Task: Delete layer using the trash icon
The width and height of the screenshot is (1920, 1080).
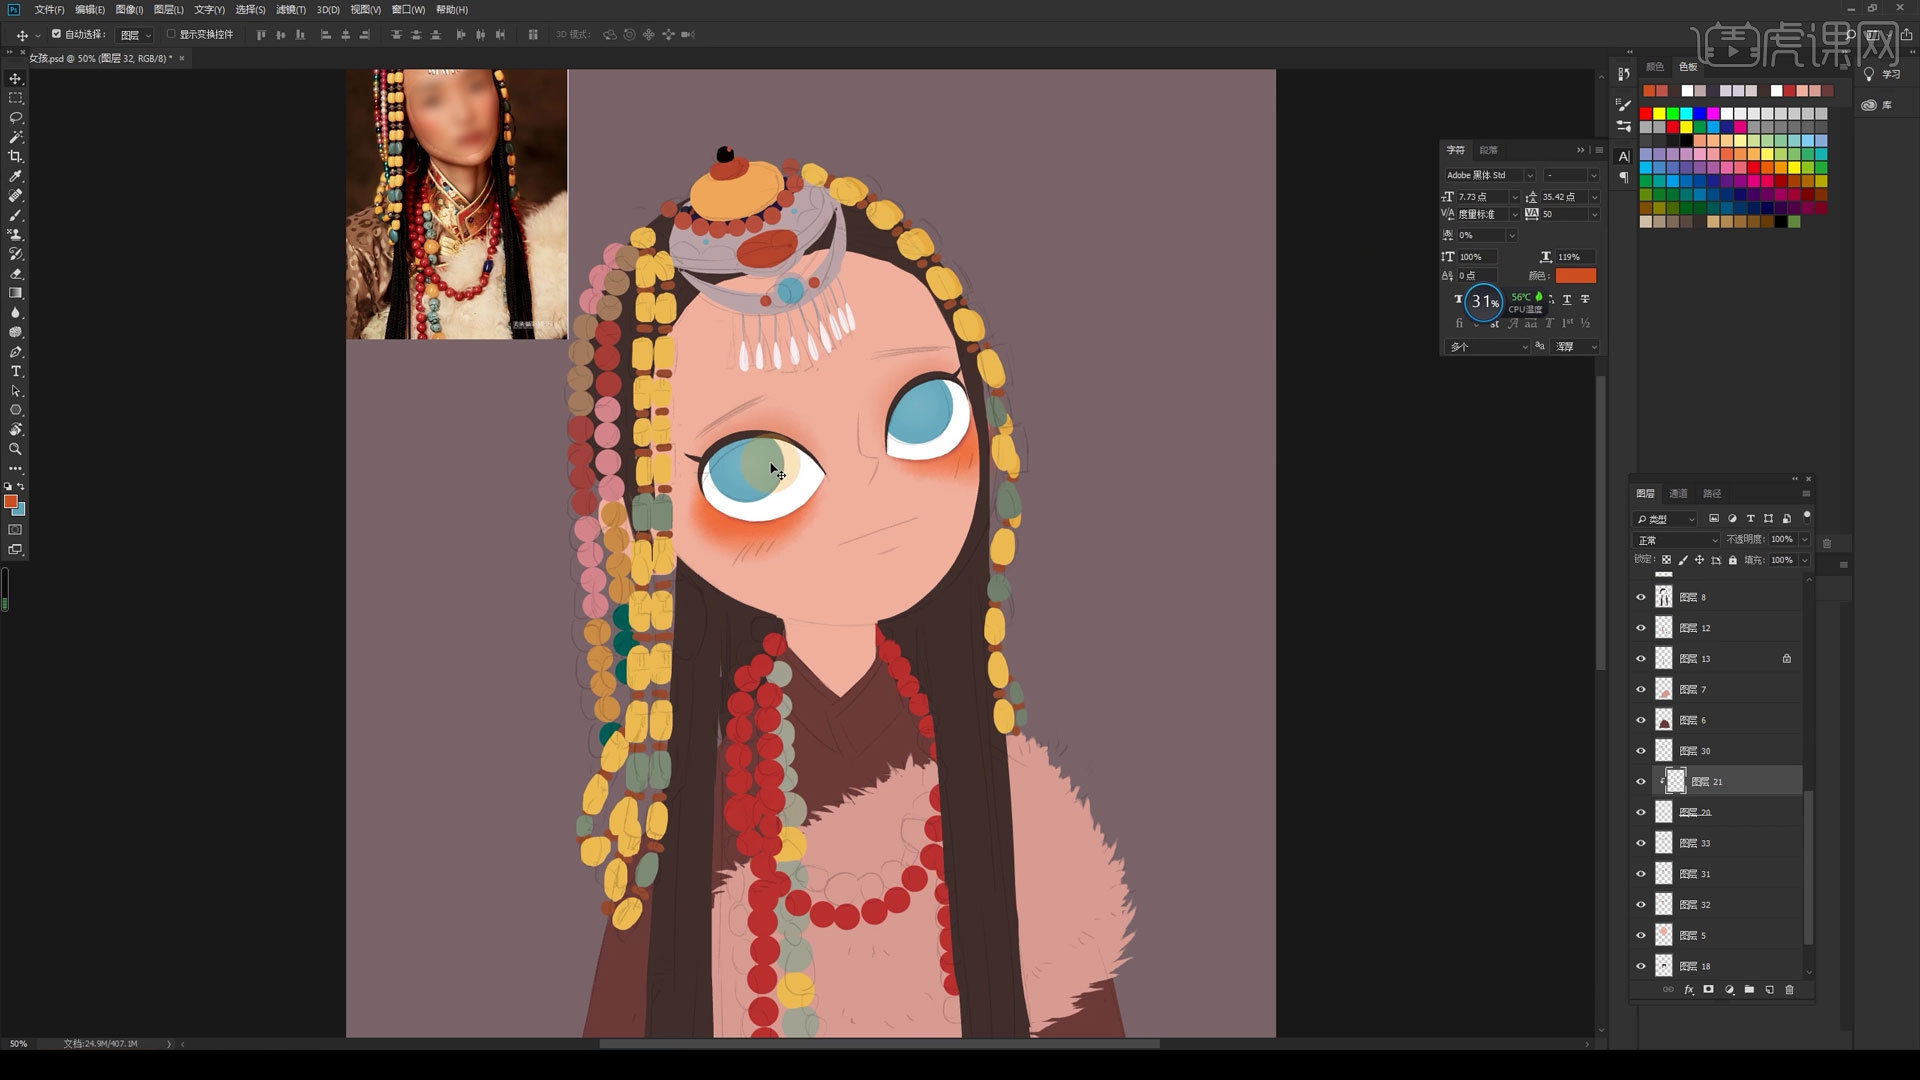Action: pyautogui.click(x=1790, y=990)
